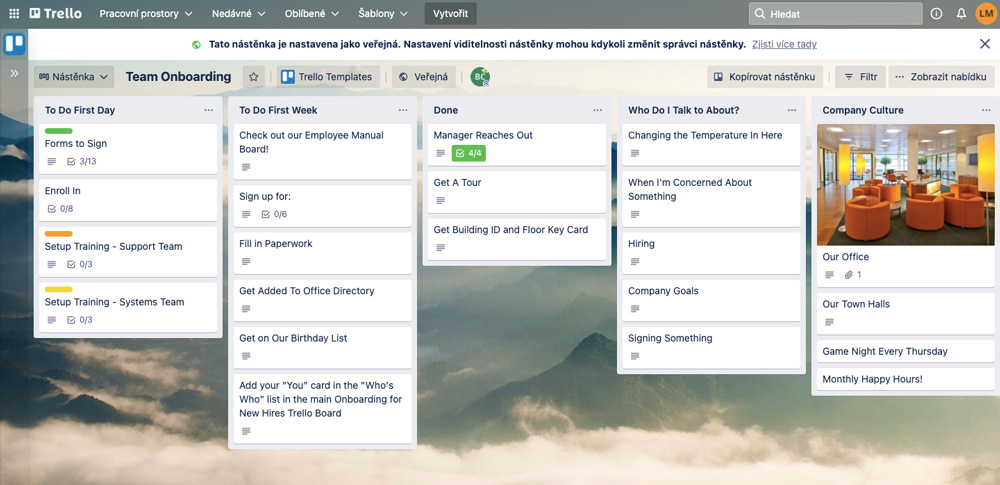Follow the Zjisti více tady link
This screenshot has height=485, width=1000.
coord(784,45)
